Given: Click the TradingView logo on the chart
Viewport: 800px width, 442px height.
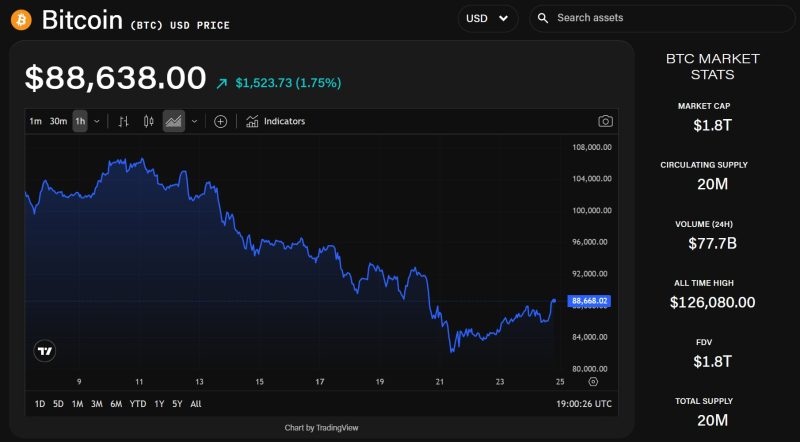Looking at the screenshot, I should pyautogui.click(x=45, y=350).
